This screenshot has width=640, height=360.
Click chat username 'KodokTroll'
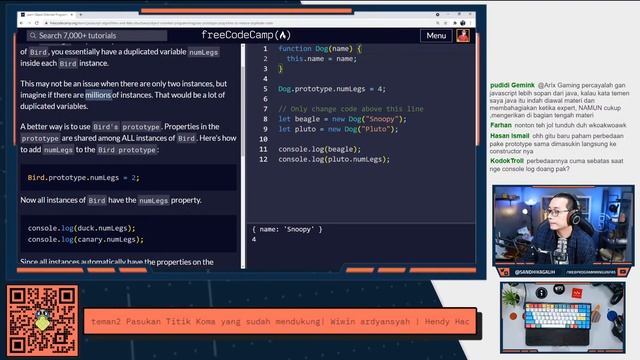pyautogui.click(x=507, y=161)
